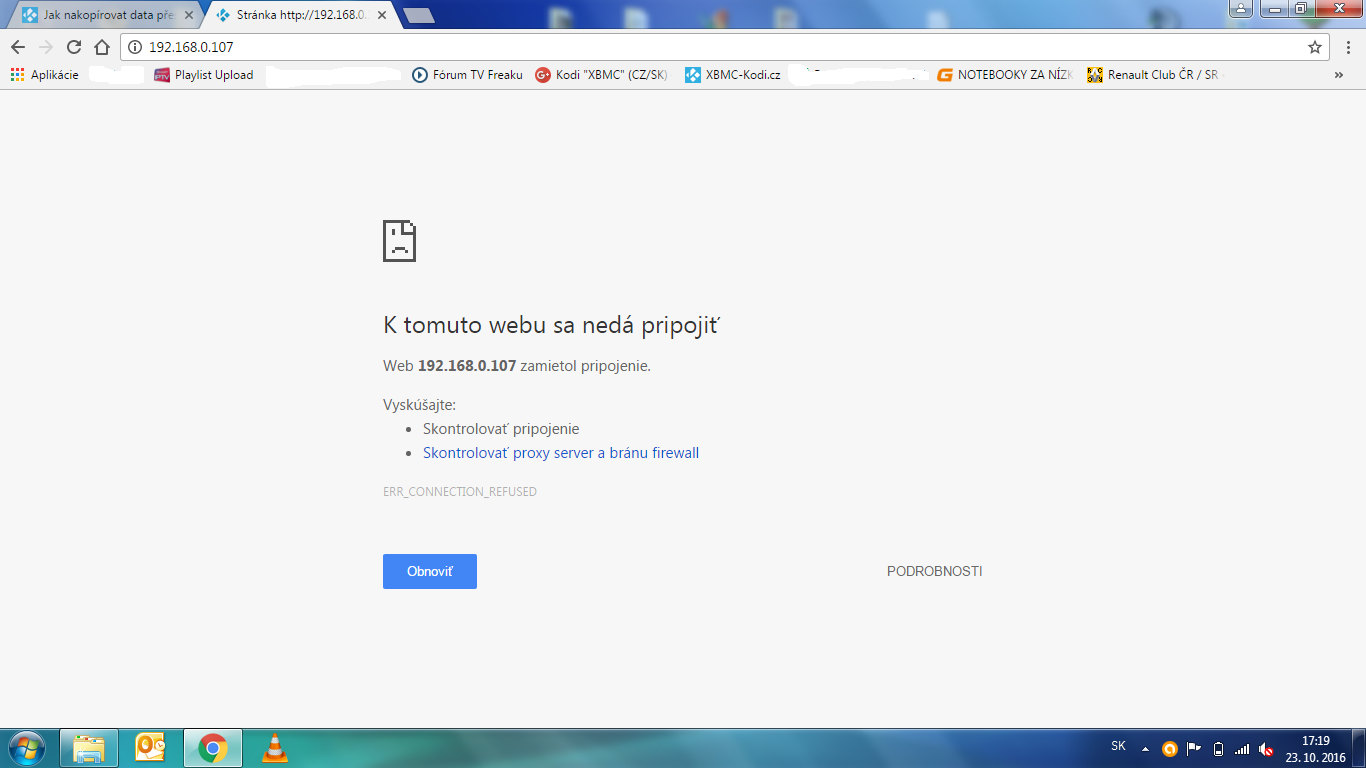Click Skontrolovať proxy server a bránu firewall
The width and height of the screenshot is (1366, 768).
click(x=560, y=453)
